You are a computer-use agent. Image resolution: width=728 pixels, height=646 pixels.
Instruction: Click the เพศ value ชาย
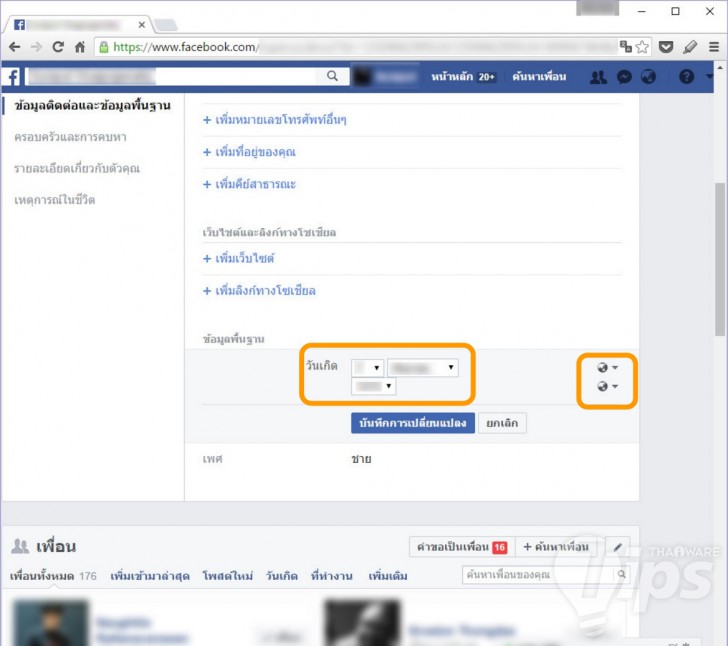361,459
